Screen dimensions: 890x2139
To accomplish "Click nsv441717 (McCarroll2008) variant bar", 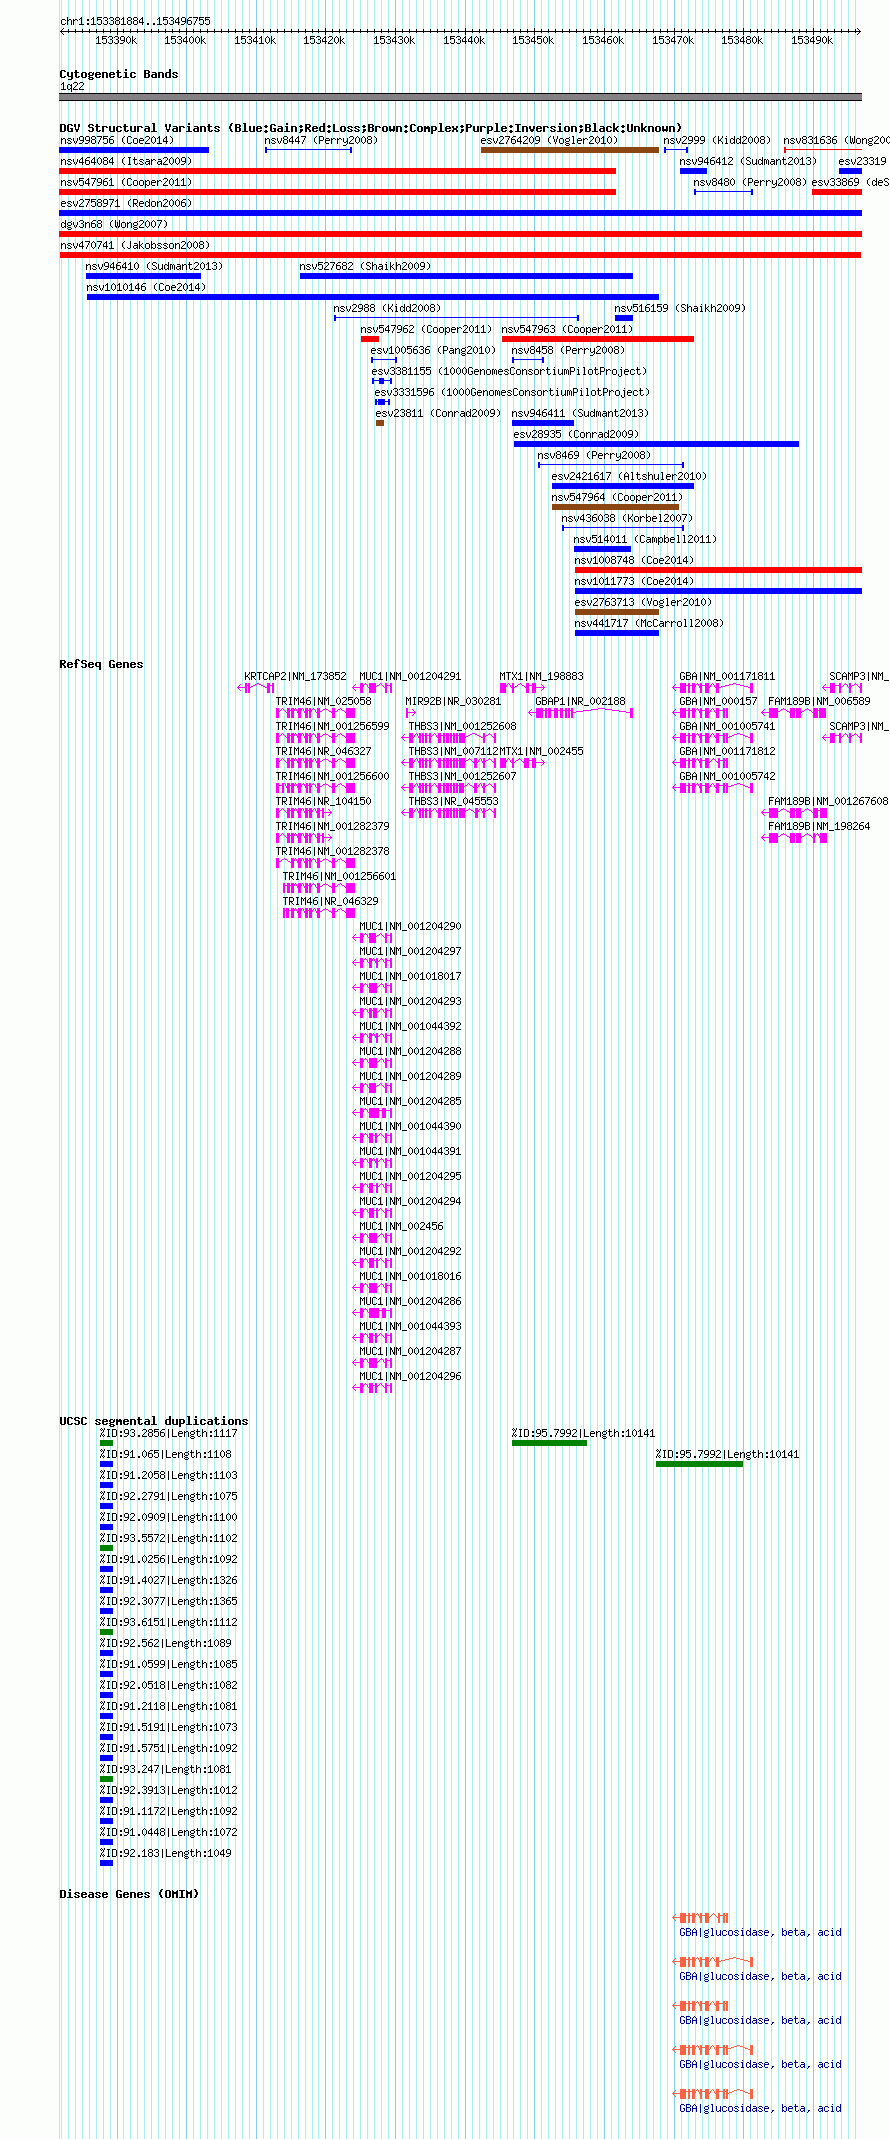I will pyautogui.click(x=617, y=633).
